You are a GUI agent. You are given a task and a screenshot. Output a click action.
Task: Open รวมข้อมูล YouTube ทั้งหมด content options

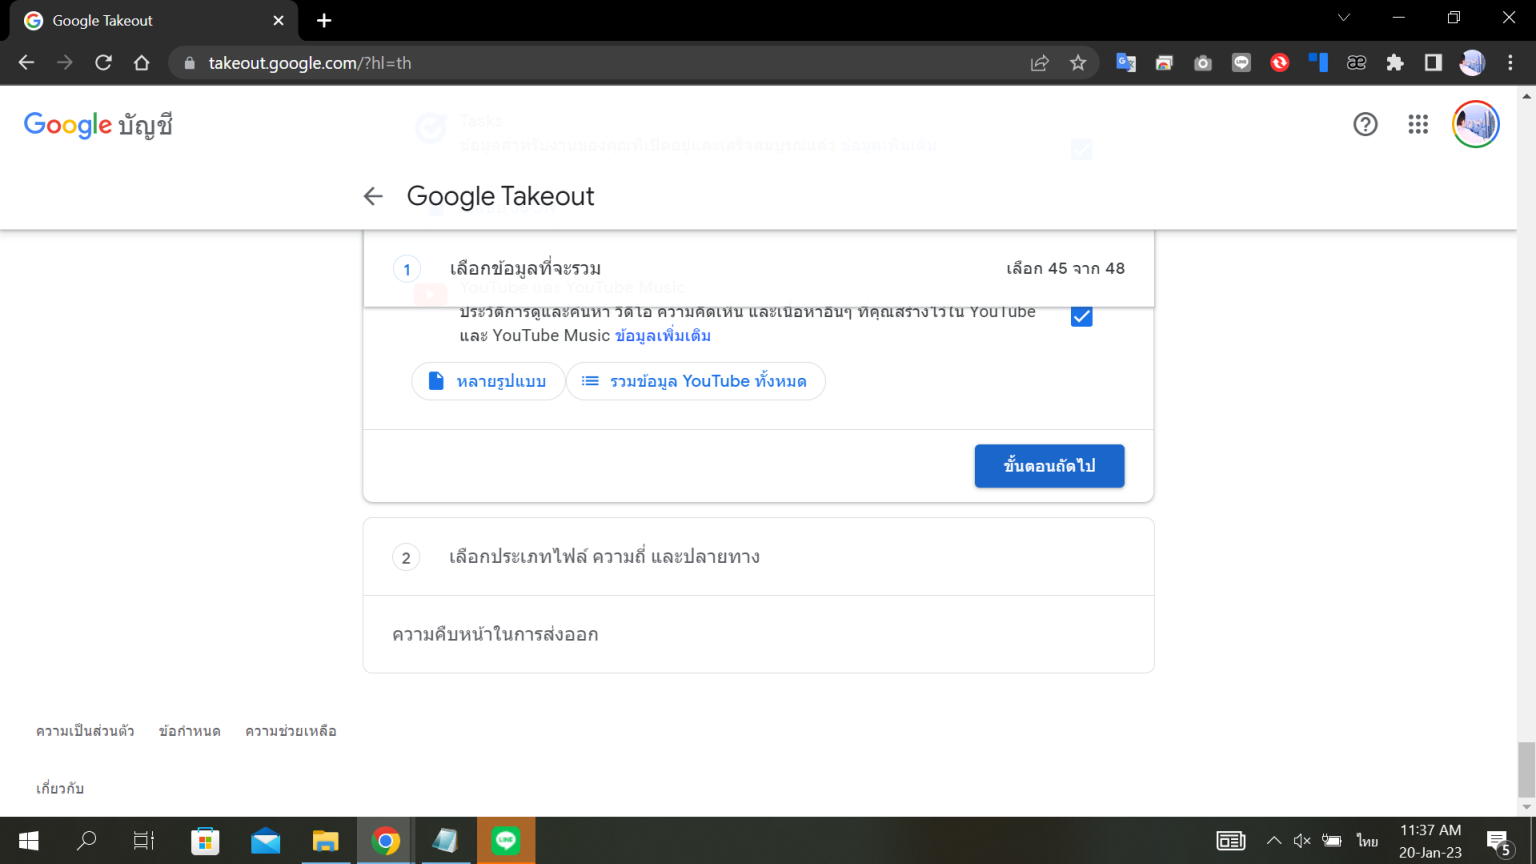coord(695,381)
